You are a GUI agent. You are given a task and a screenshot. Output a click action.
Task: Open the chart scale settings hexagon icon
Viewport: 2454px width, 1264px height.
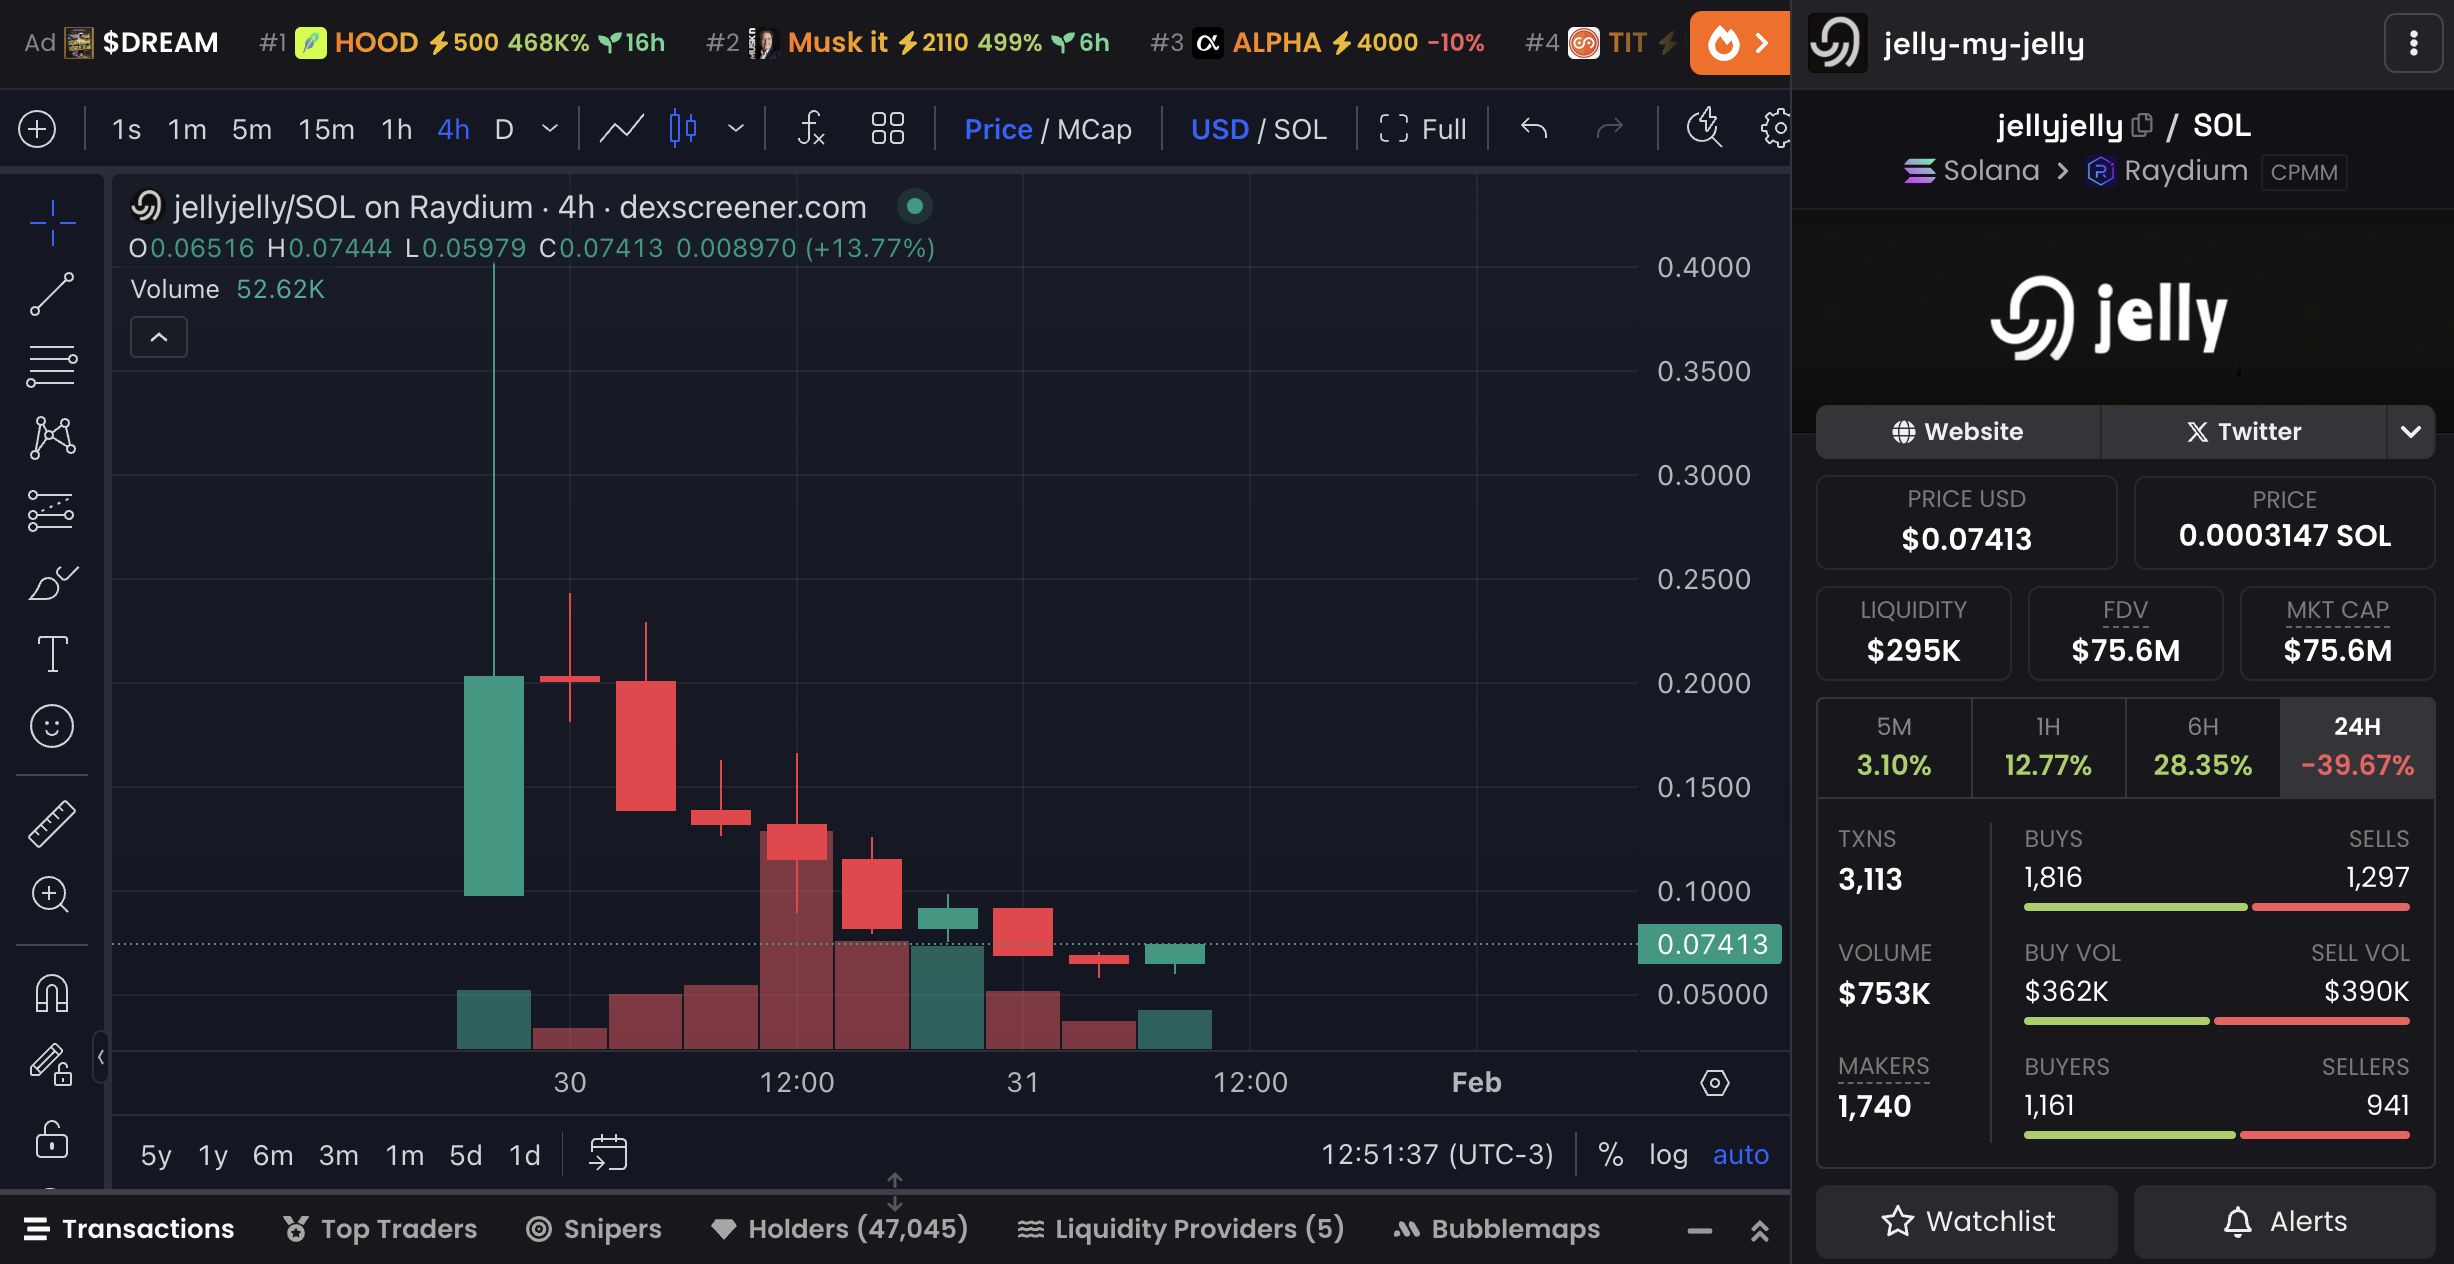(1715, 1083)
